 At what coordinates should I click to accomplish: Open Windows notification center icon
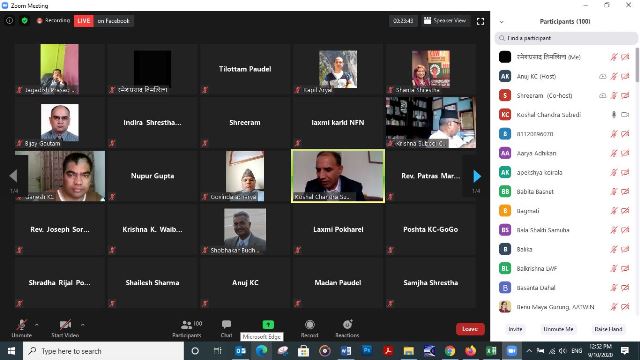pos(625,351)
